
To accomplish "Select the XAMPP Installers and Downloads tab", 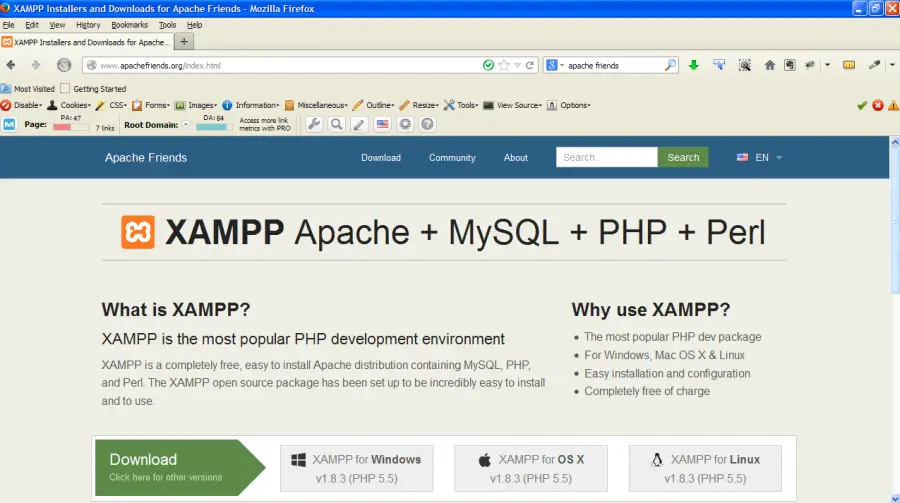I will click(86, 42).
